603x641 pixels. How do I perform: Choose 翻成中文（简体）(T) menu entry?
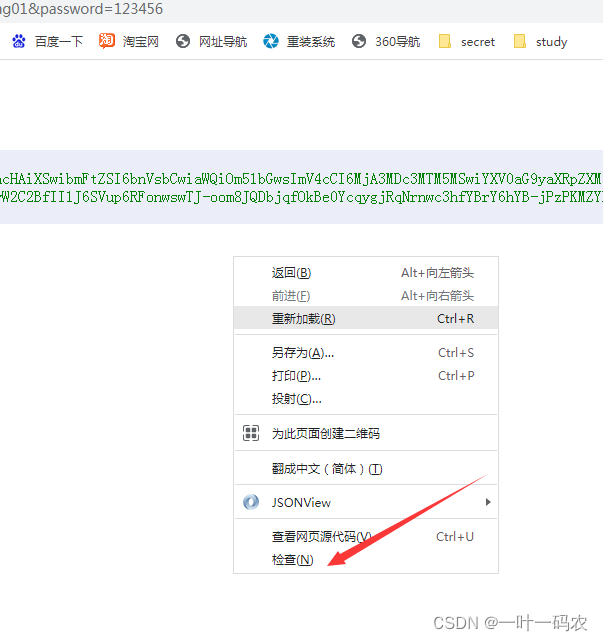(x=366, y=468)
